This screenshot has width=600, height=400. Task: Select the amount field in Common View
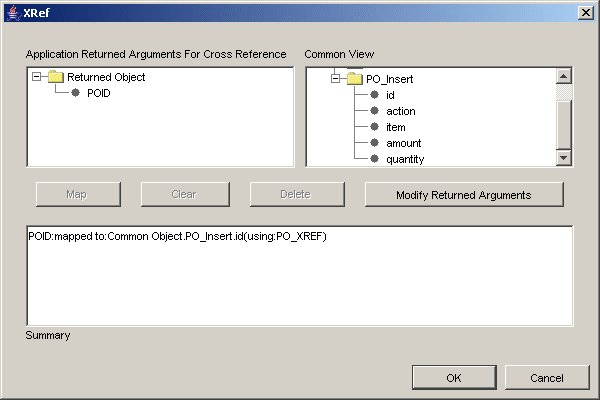[x=403, y=143]
